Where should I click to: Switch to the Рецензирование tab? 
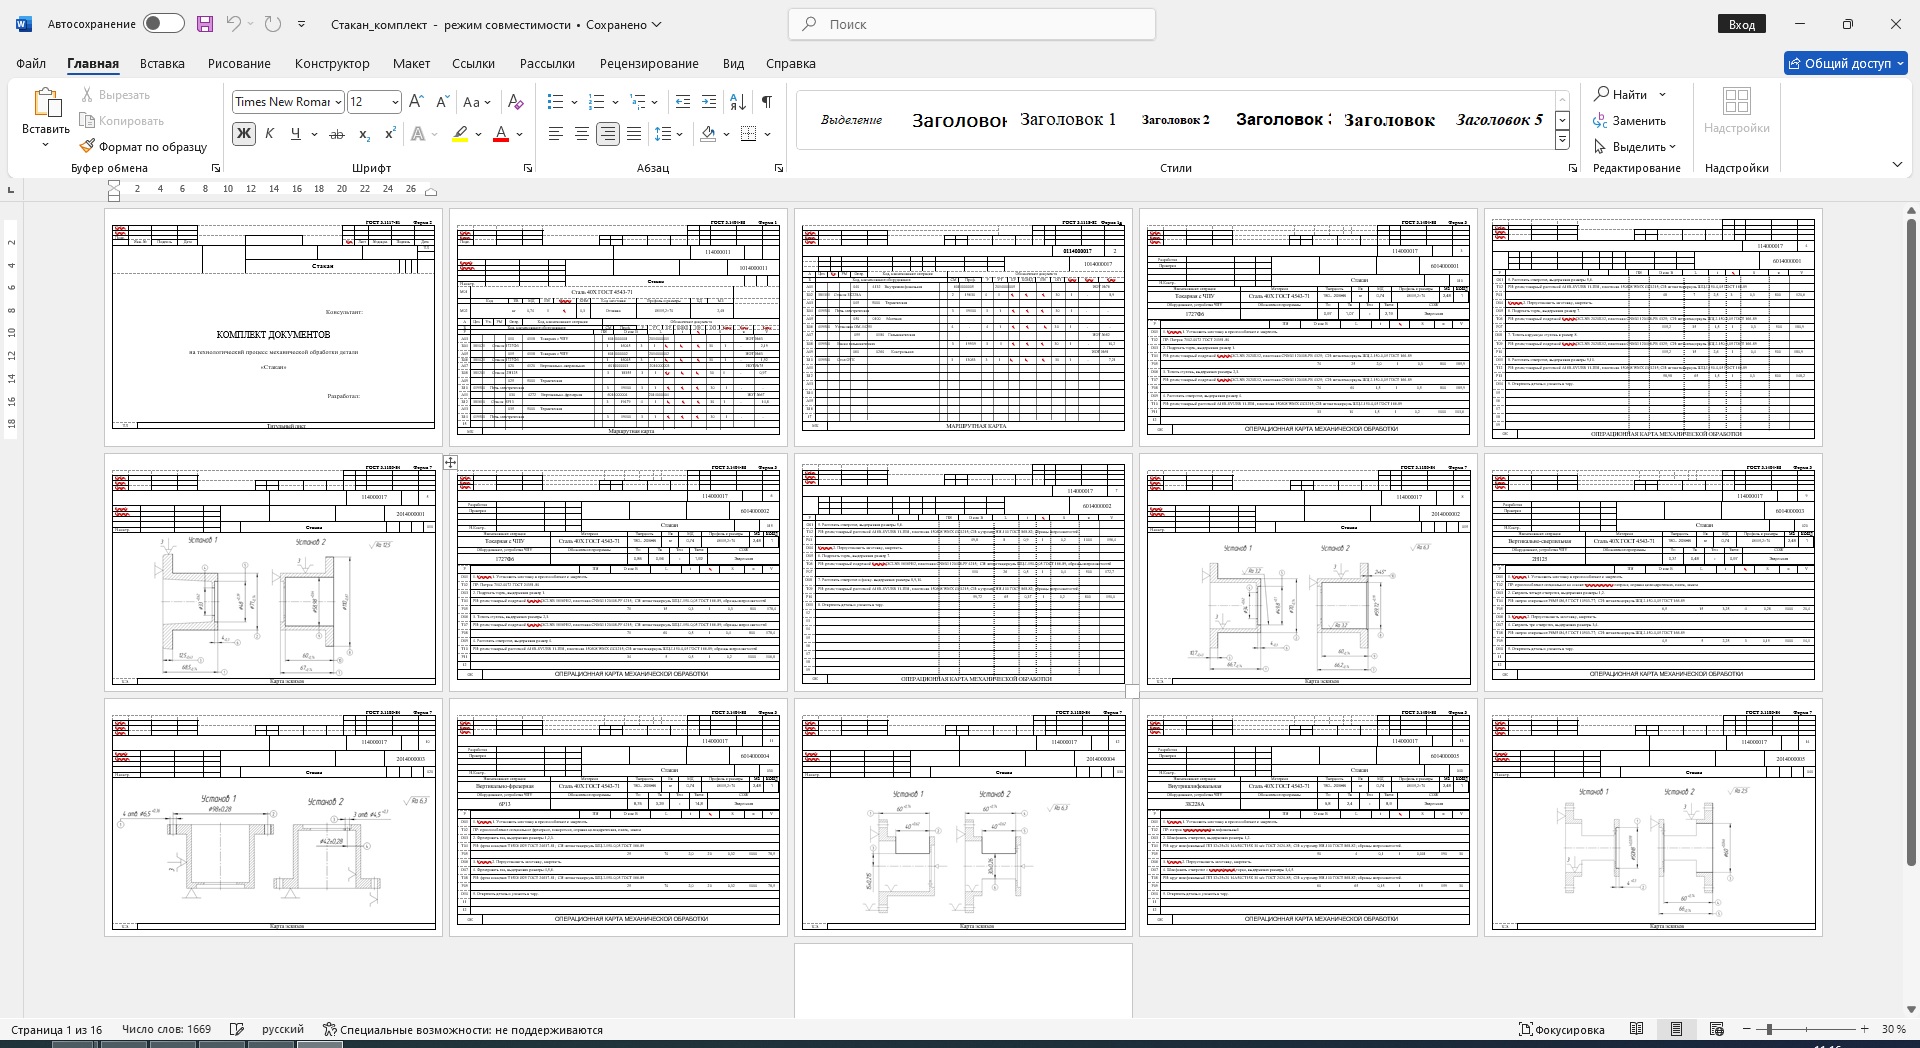click(x=648, y=63)
